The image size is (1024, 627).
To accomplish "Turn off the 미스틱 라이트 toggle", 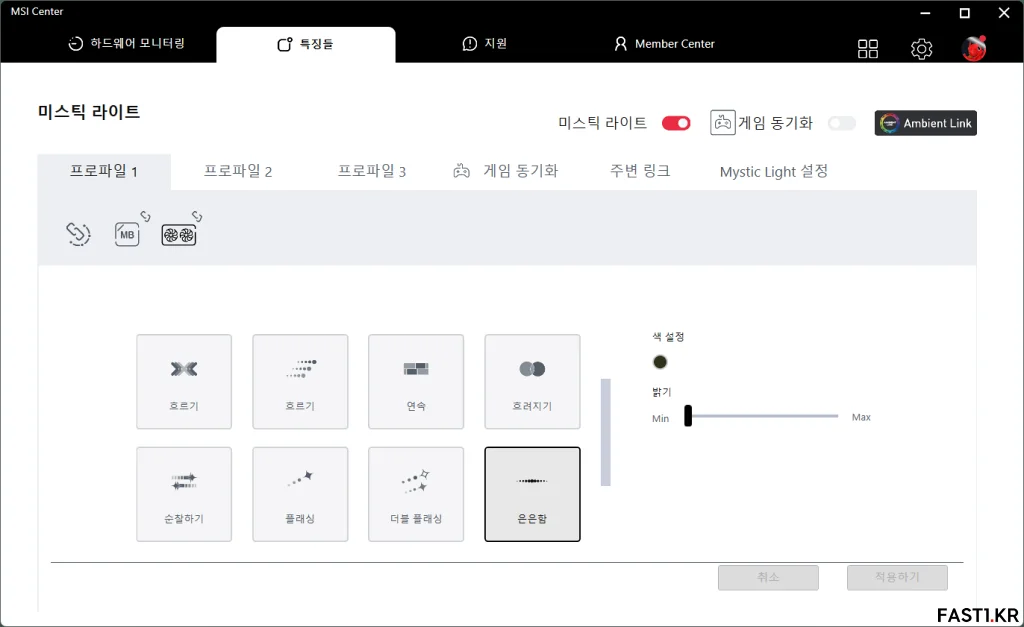I will point(676,123).
